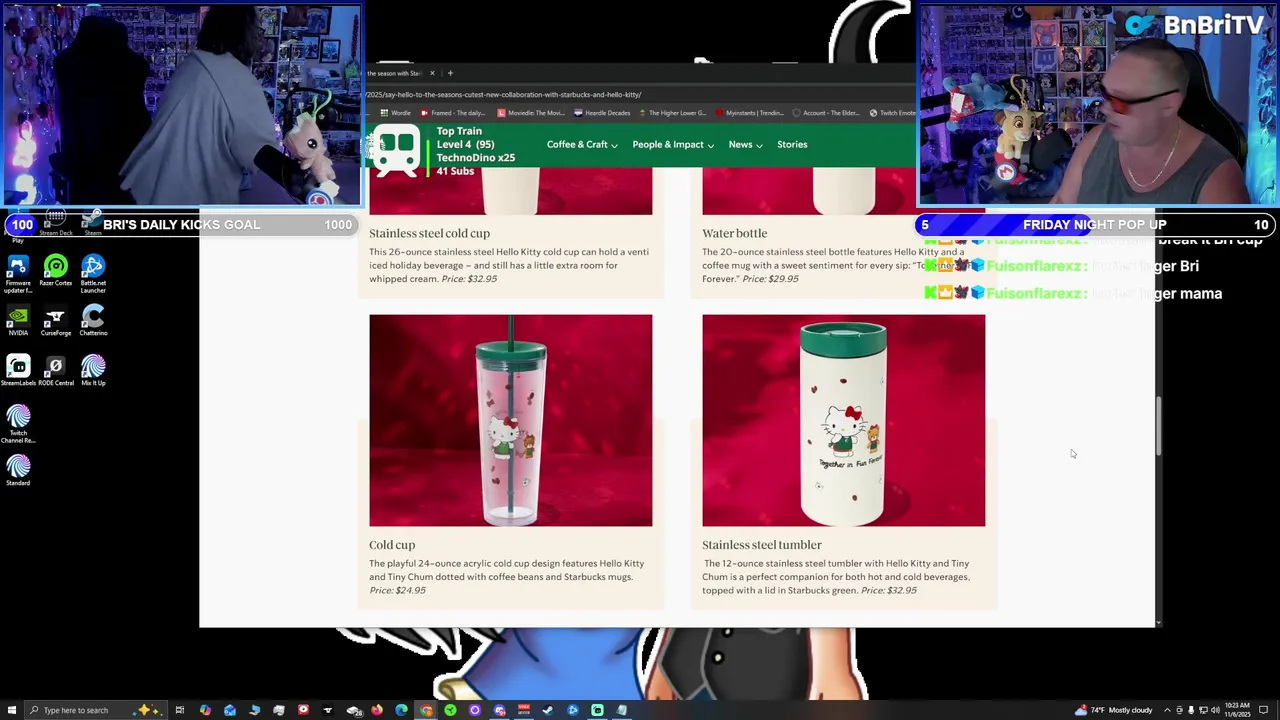Screen dimensions: 1280x720
Task: Open the Myinstants bookmark
Action: tap(749, 113)
